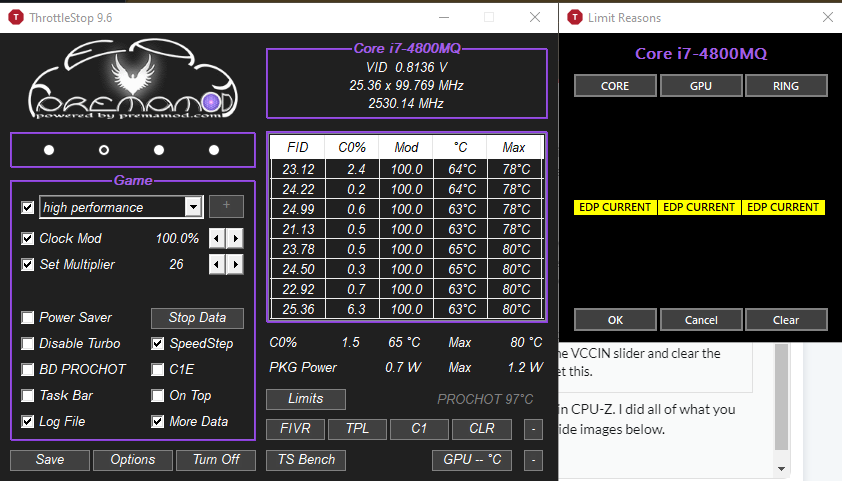Toggle the SpeedStep checkbox
Image resolution: width=842 pixels, height=481 pixels.
(x=157, y=344)
